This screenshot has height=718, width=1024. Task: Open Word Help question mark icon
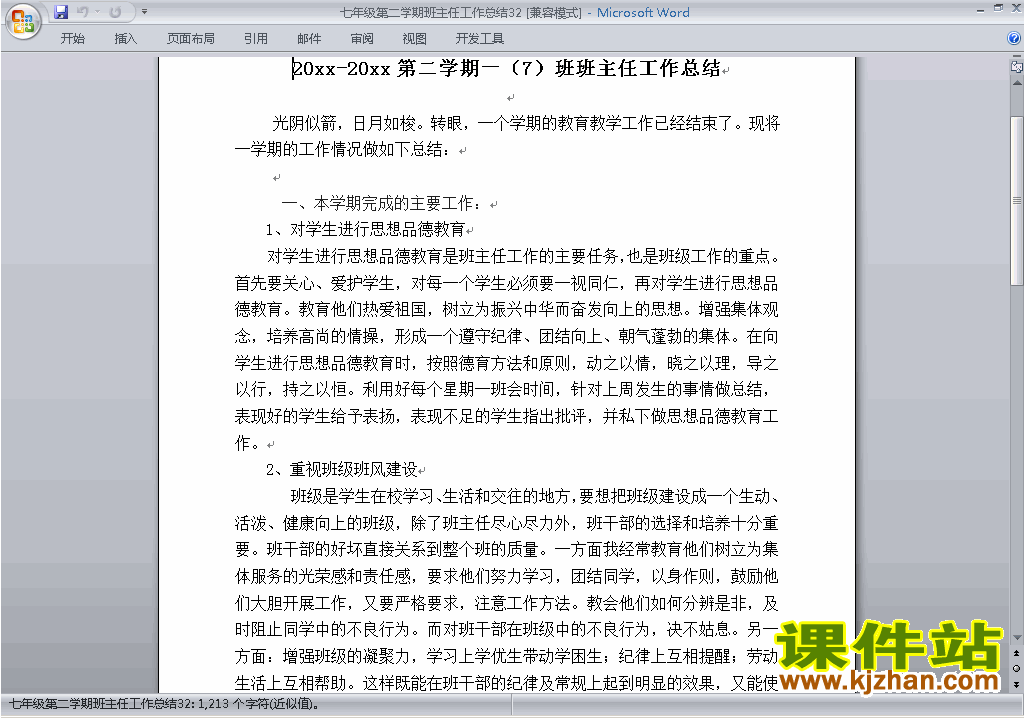tap(1014, 39)
